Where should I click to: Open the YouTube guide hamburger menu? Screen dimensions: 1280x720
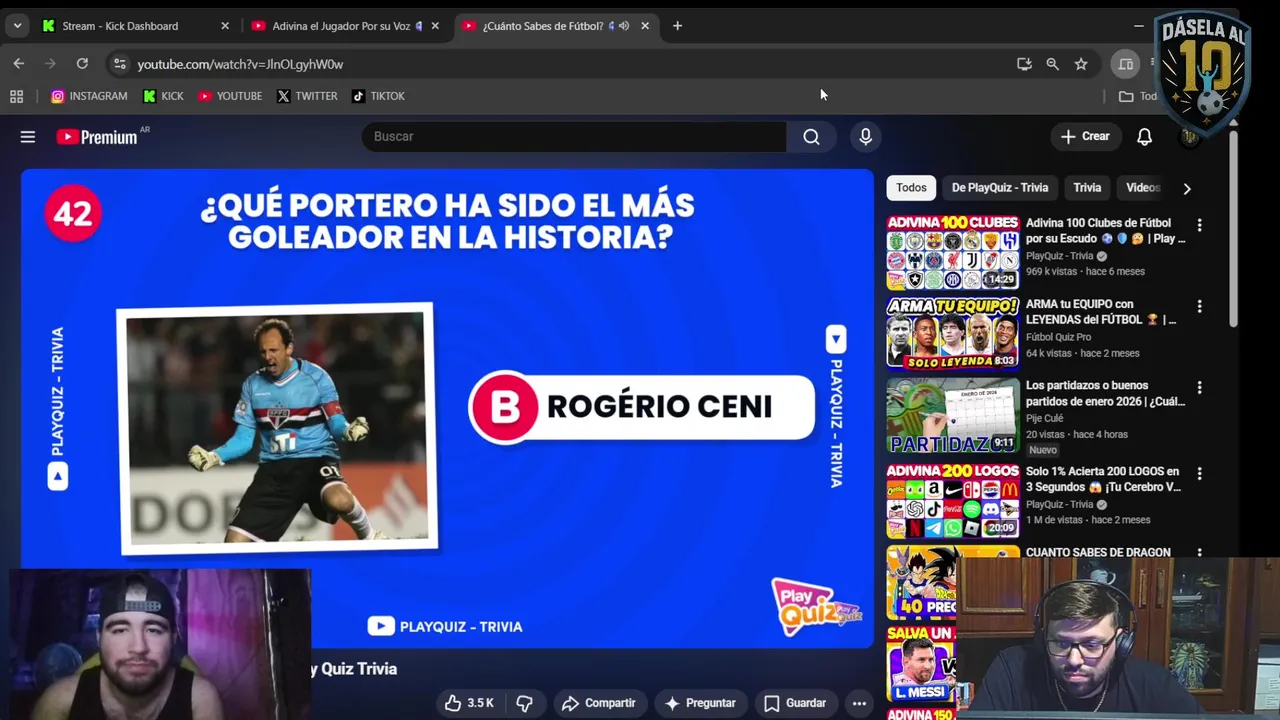click(28, 137)
